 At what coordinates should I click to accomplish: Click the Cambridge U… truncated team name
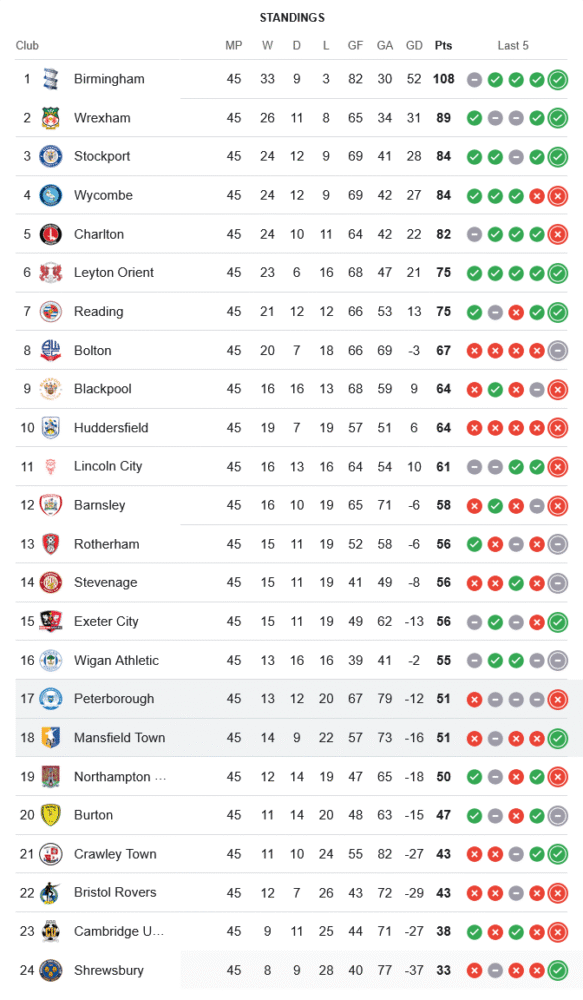[x=119, y=931]
